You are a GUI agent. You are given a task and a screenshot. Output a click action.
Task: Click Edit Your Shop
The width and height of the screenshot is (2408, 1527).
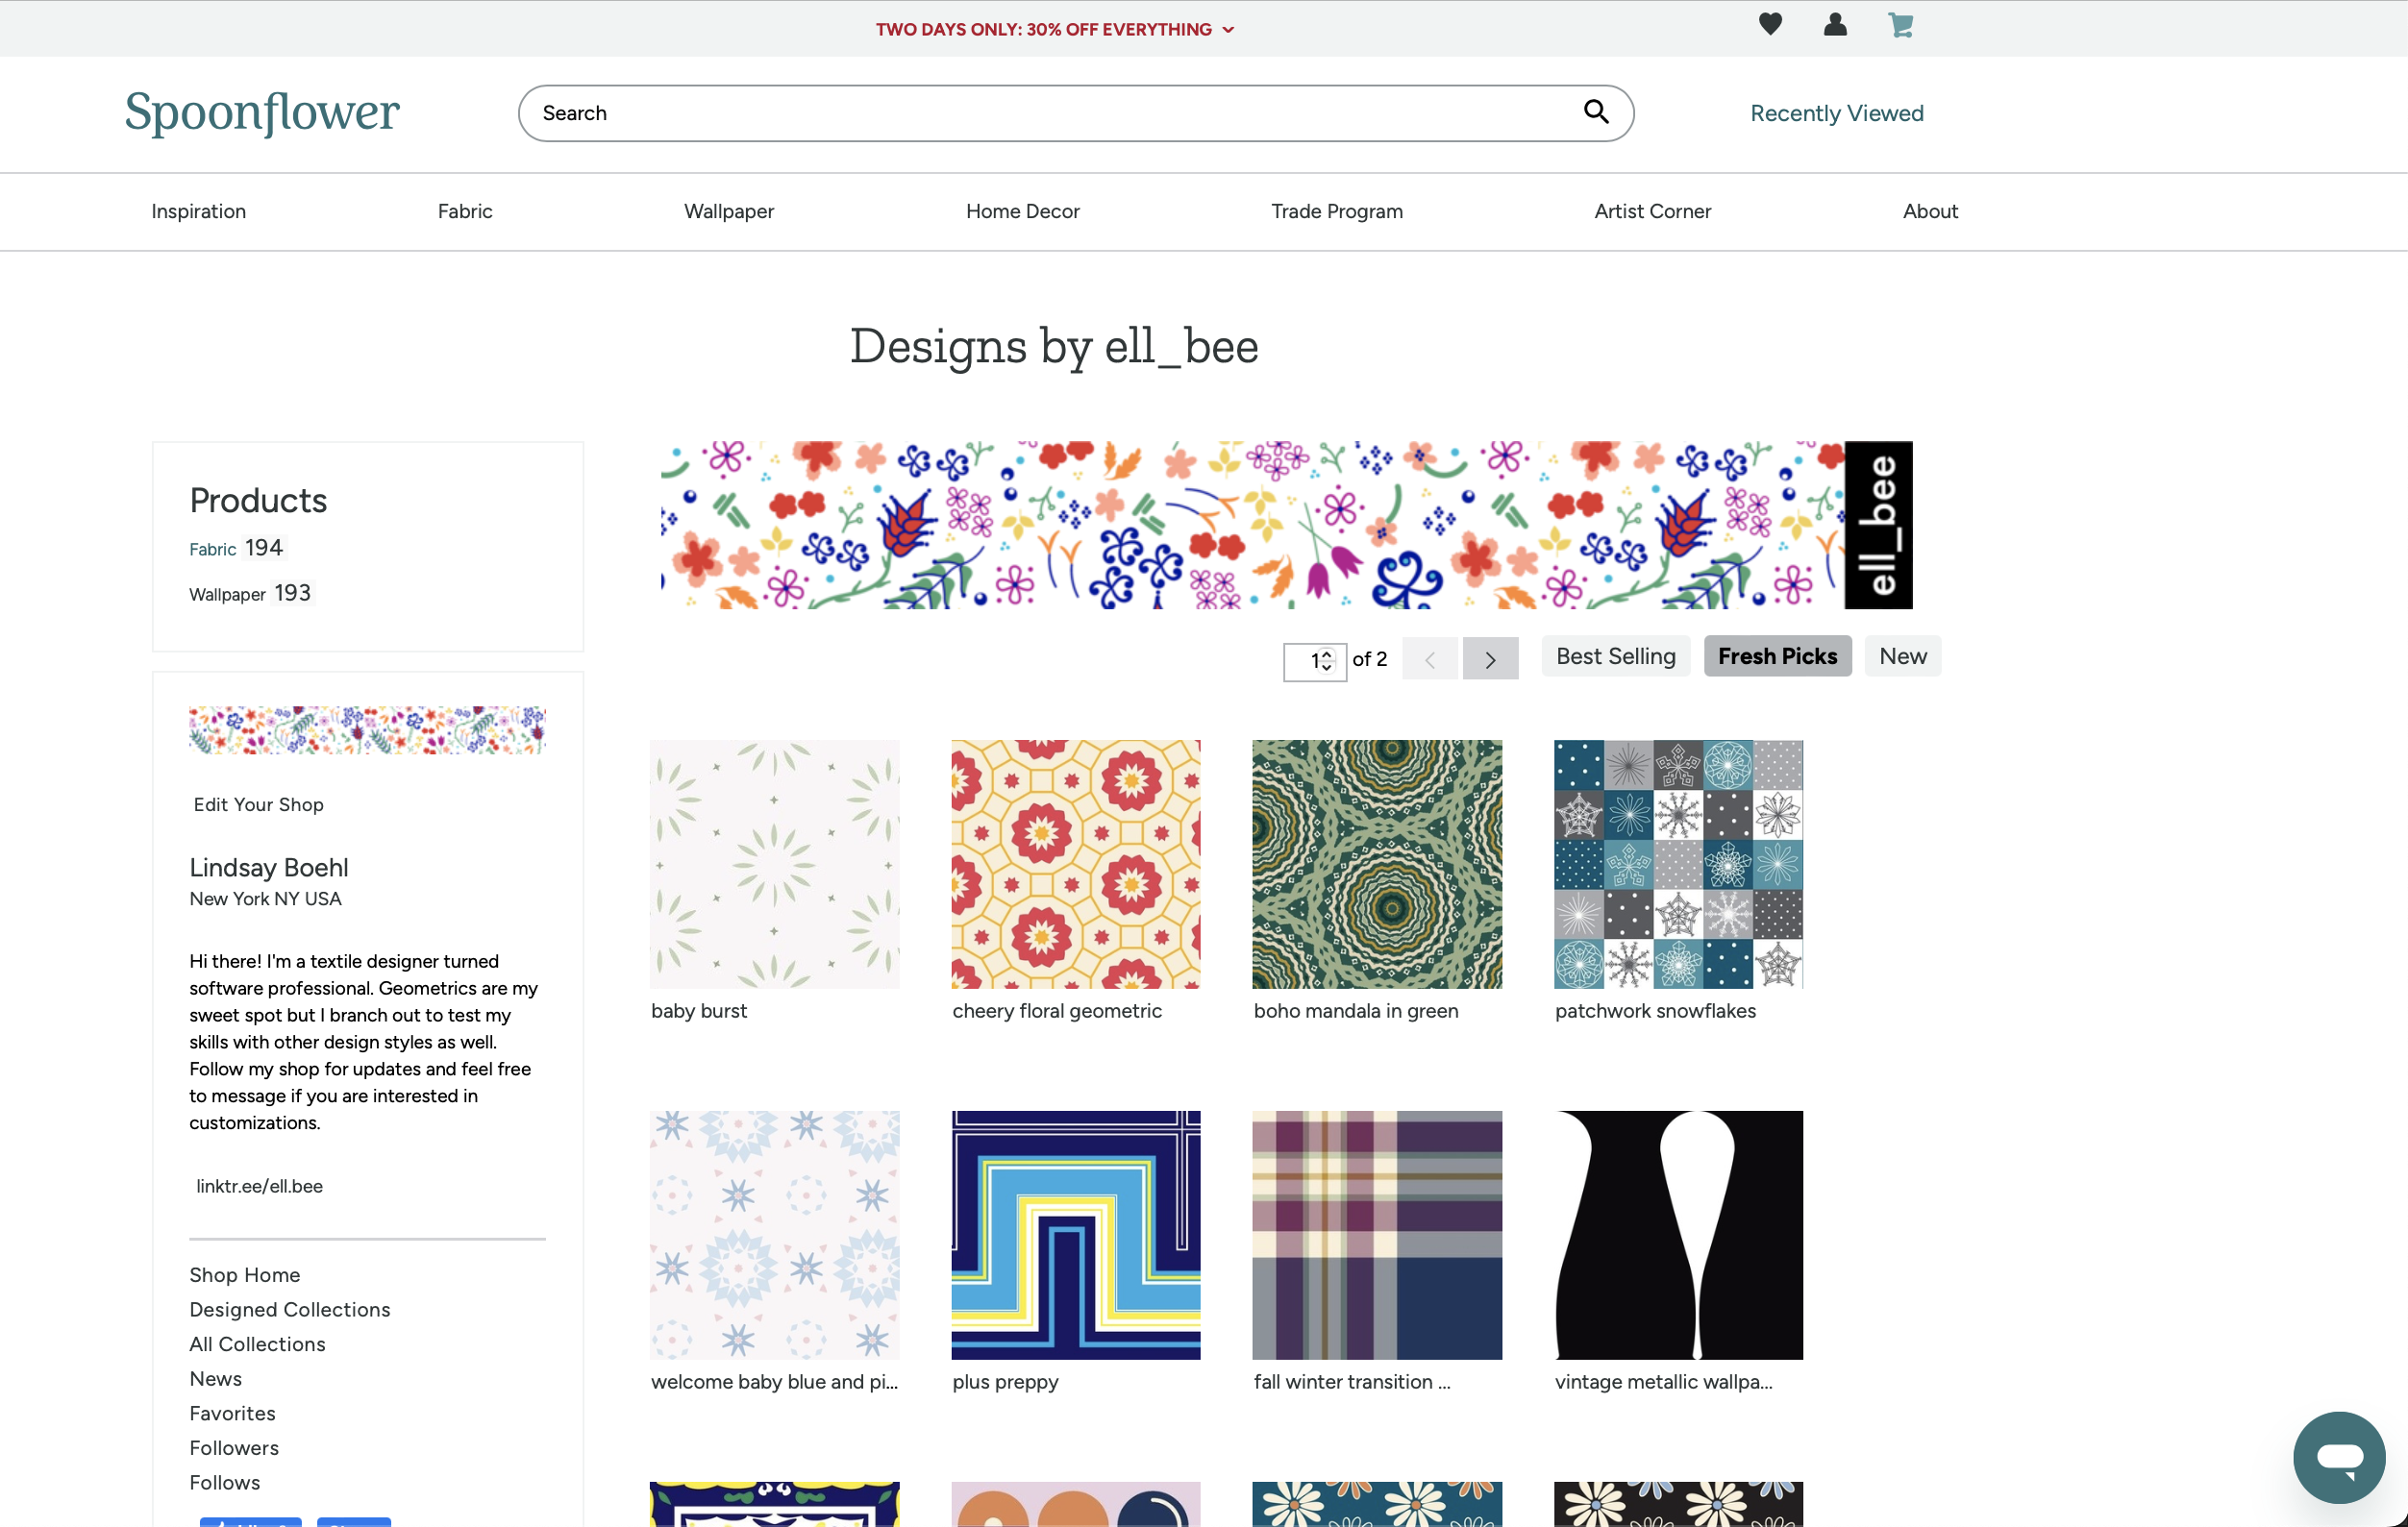[258, 804]
